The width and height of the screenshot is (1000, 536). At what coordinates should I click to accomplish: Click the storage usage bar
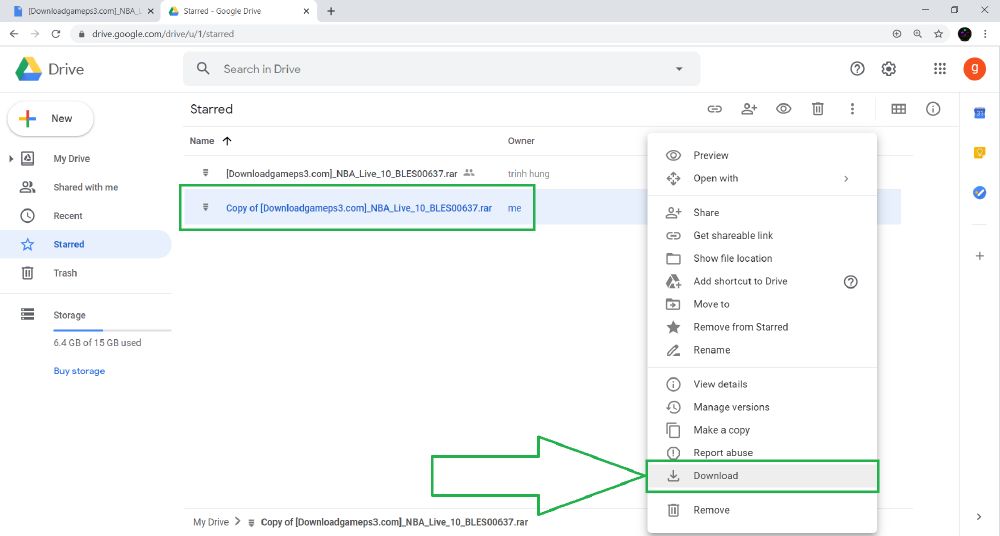112,330
